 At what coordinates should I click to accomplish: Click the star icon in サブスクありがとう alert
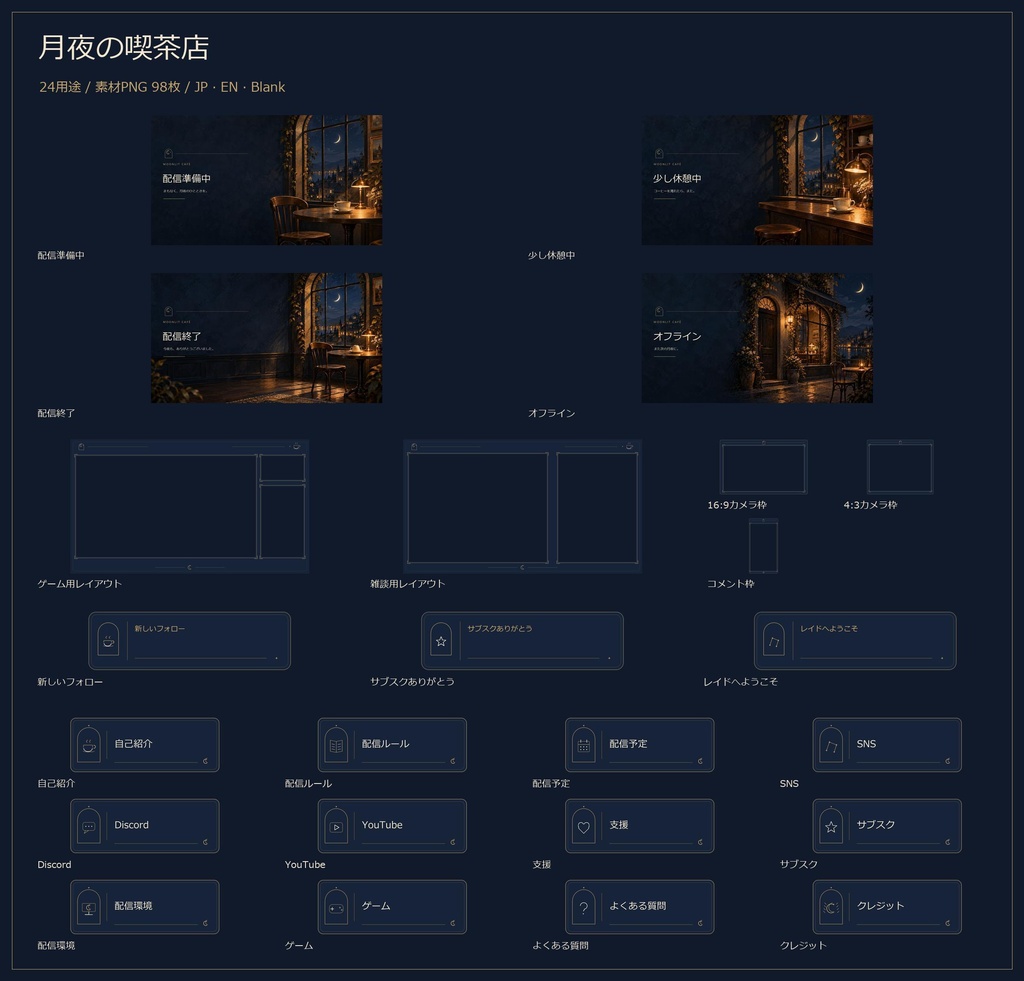pyautogui.click(x=441, y=642)
